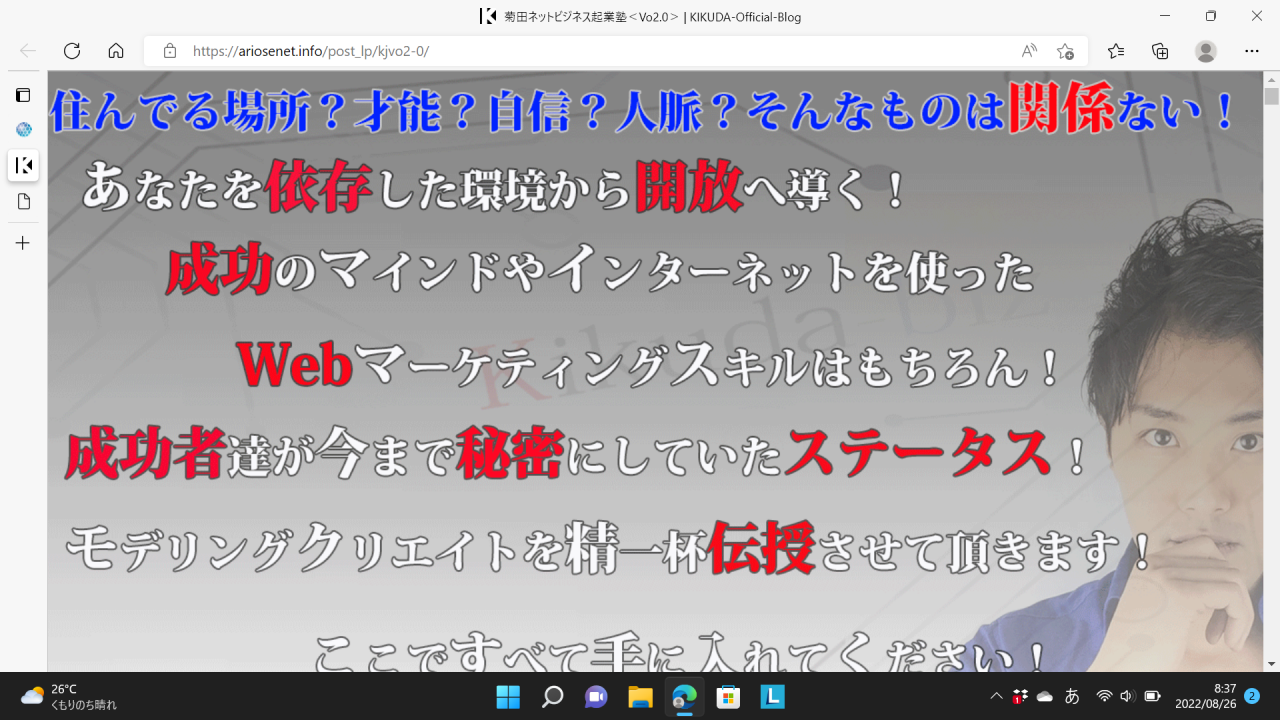Toggle the Japanese IME あ indicator

[1072, 696]
